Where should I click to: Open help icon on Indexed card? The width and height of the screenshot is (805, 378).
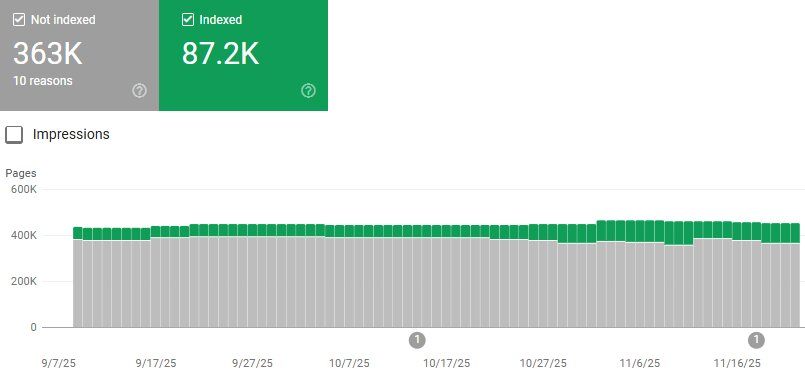[308, 91]
